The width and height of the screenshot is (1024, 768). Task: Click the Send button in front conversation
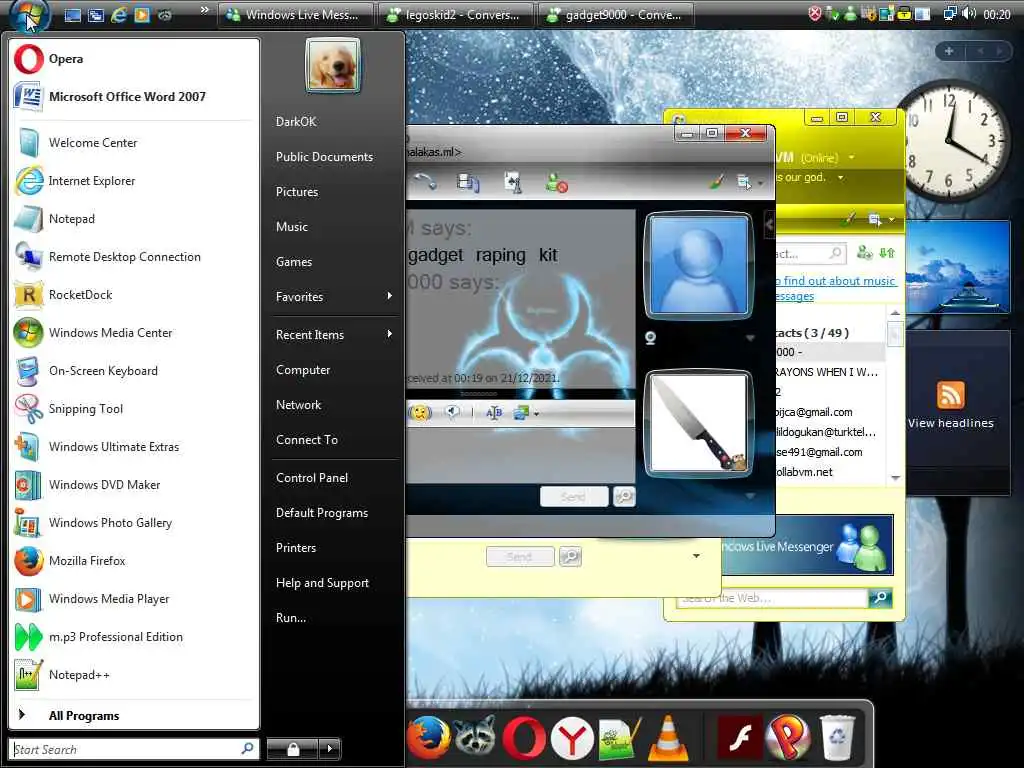[x=573, y=497]
